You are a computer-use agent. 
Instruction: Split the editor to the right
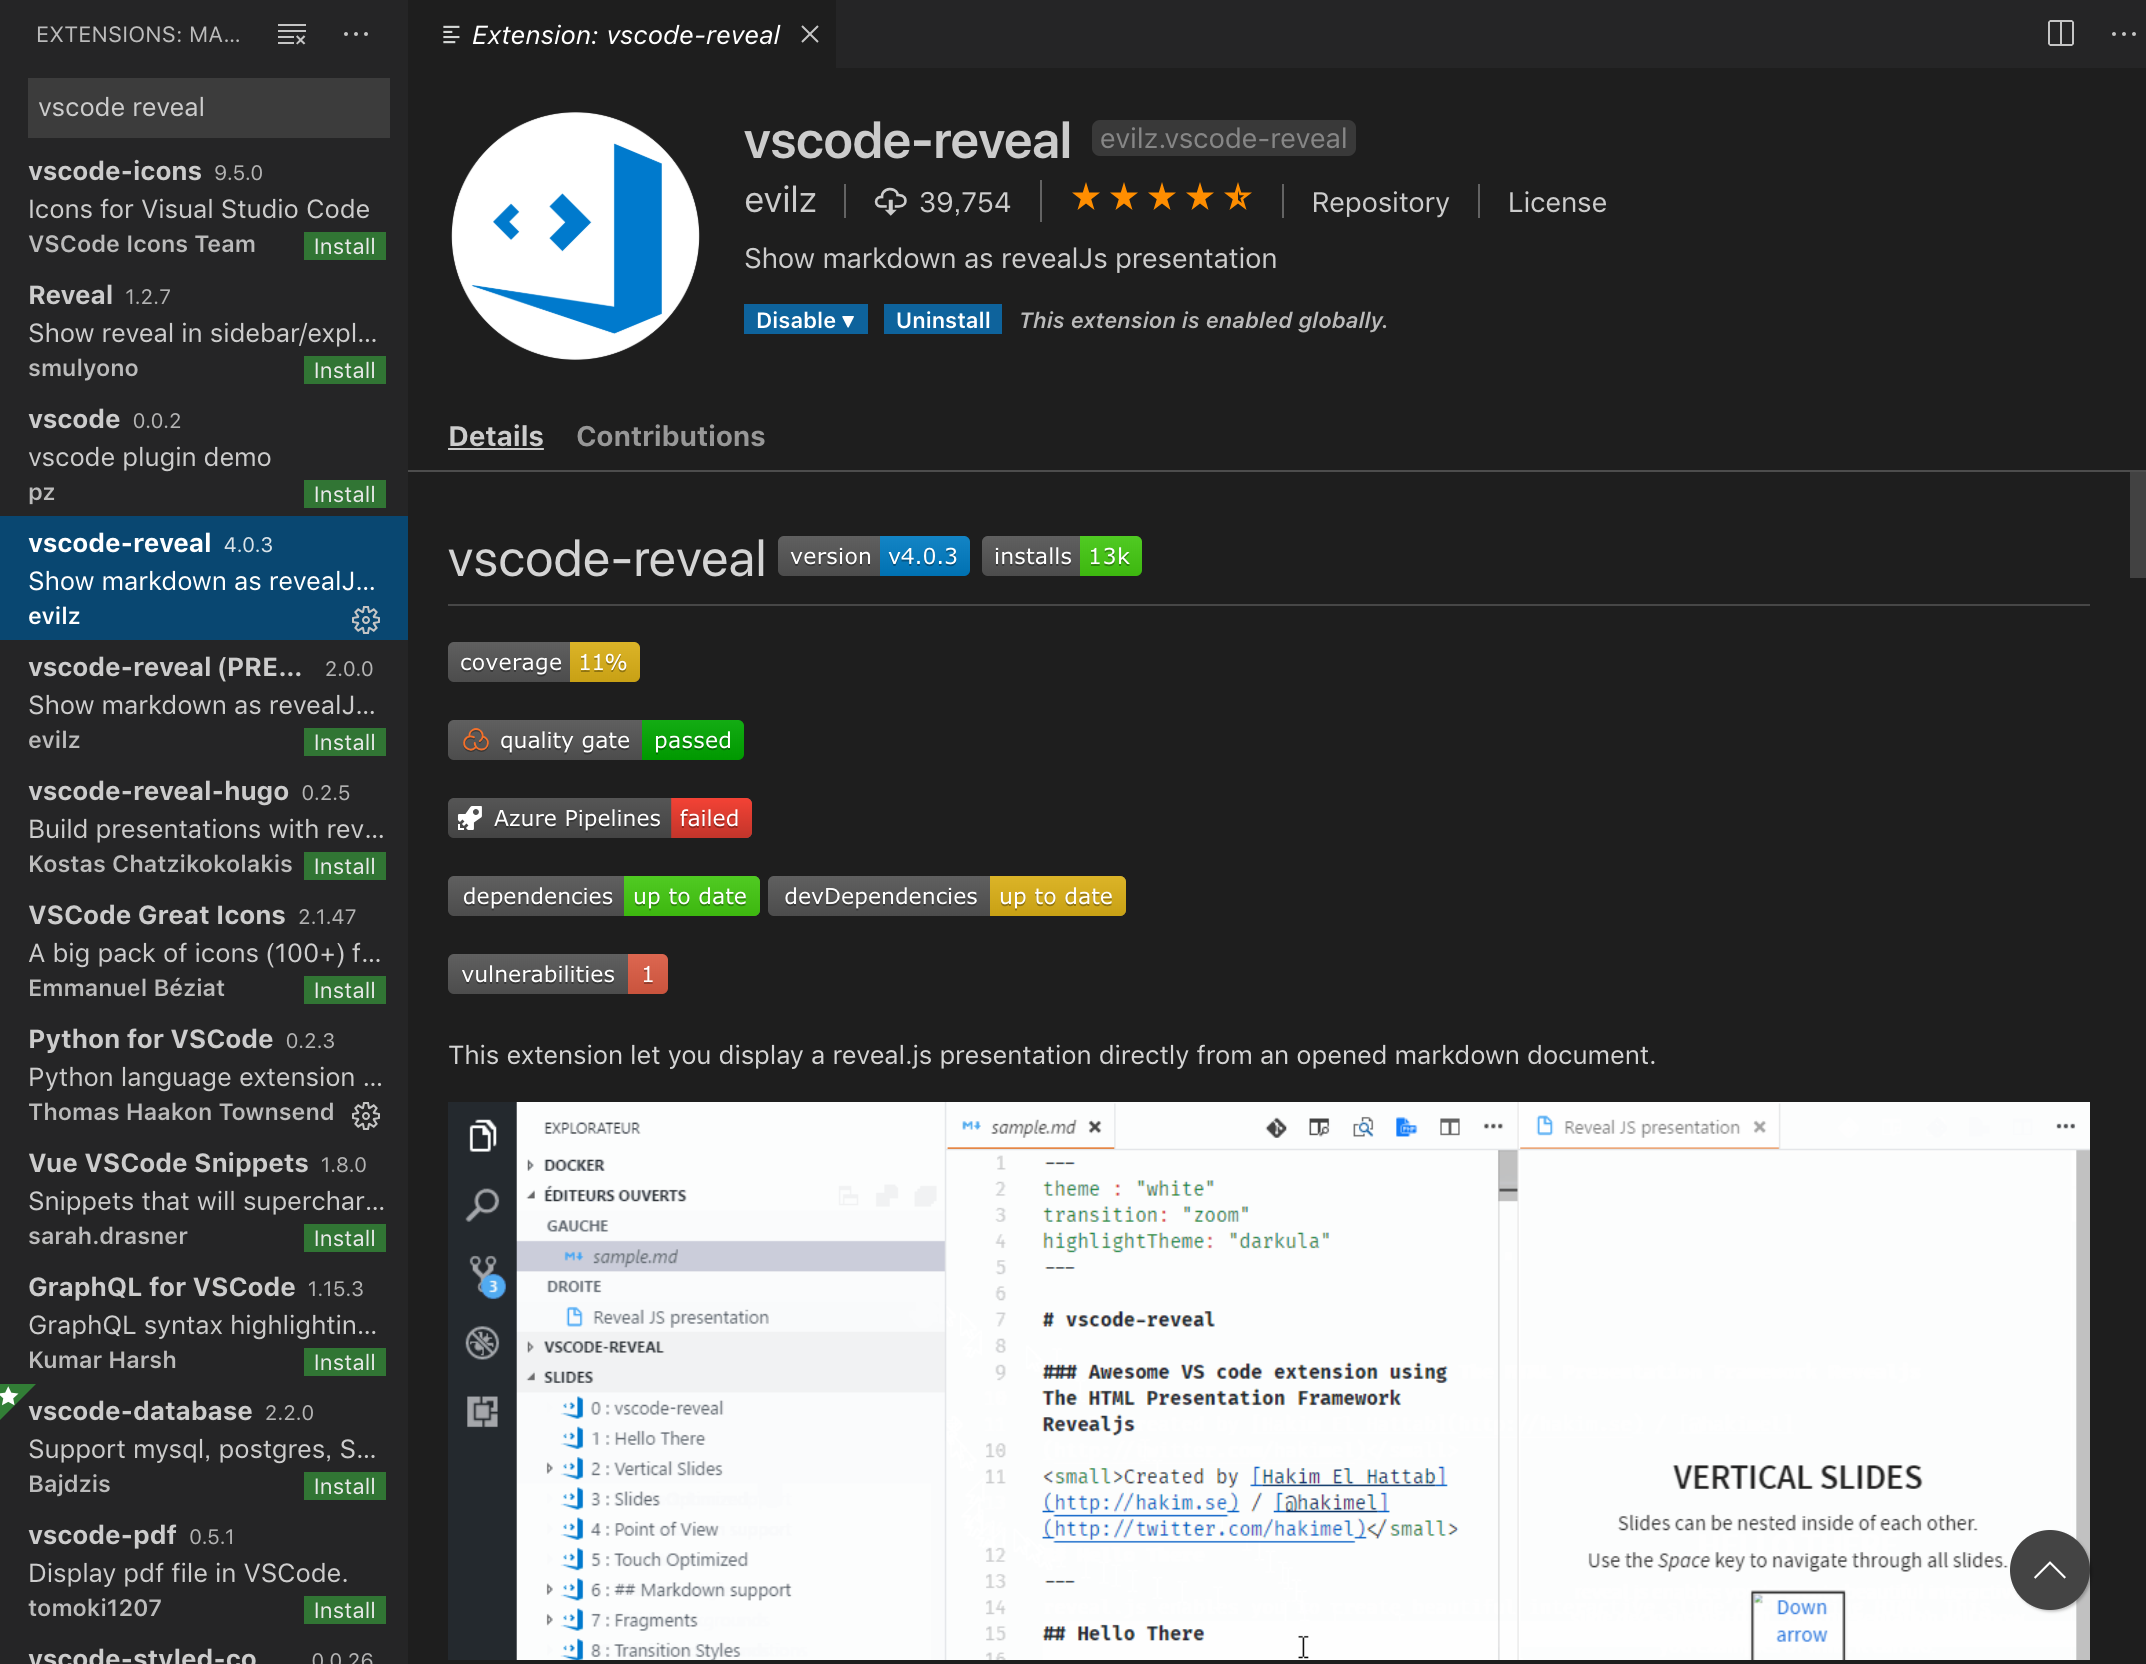pos(2060,34)
